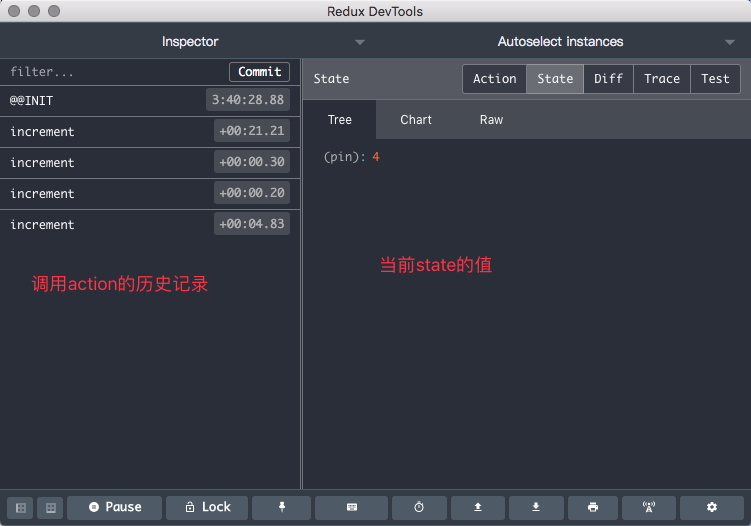The image size is (751, 526).
Task: Switch to the State tab button
Action: click(x=555, y=79)
